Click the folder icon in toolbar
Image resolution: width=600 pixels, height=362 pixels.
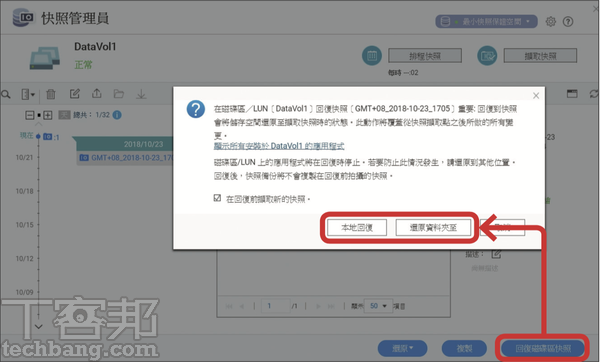pyautogui.click(x=119, y=94)
